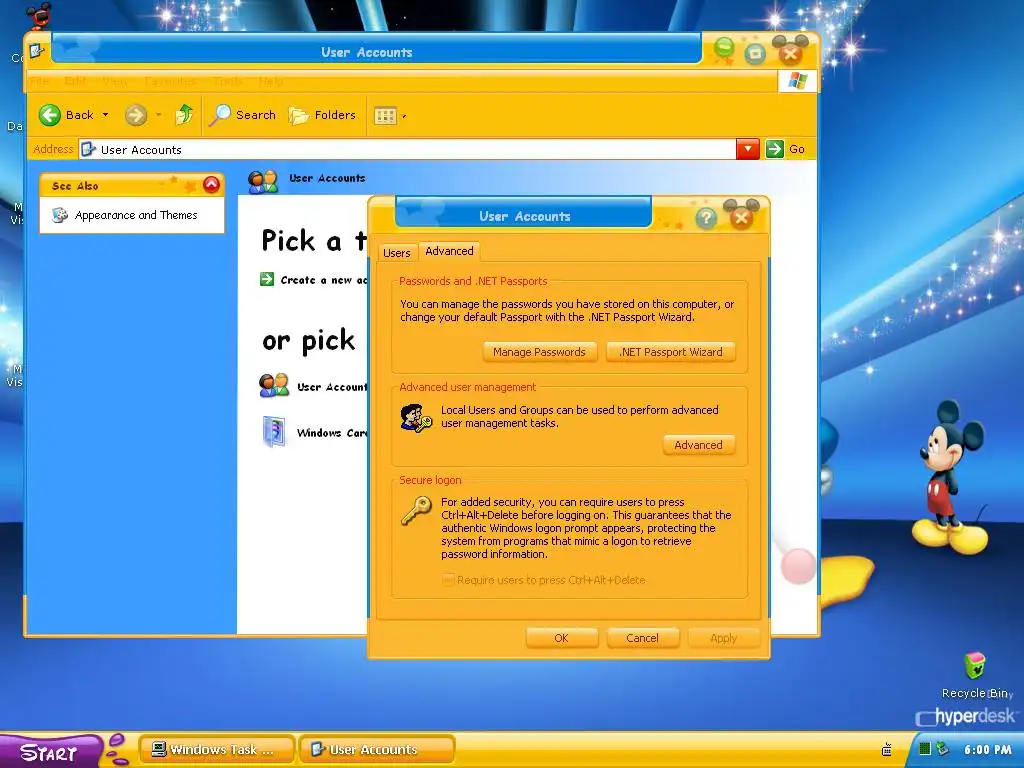Click the Windows CardSpace icon
Image resolution: width=1024 pixels, height=768 pixels.
coord(274,432)
